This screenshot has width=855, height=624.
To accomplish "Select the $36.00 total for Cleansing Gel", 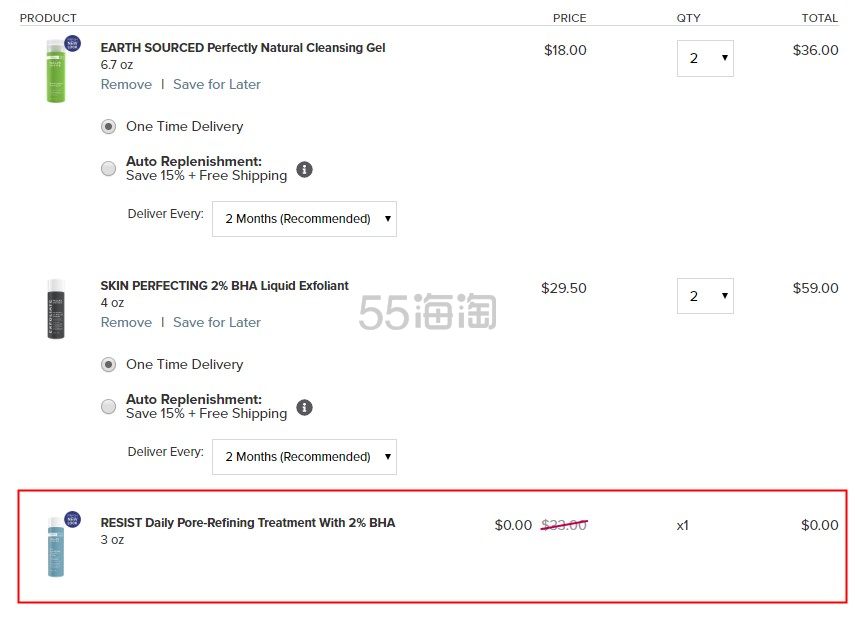I will [x=815, y=50].
